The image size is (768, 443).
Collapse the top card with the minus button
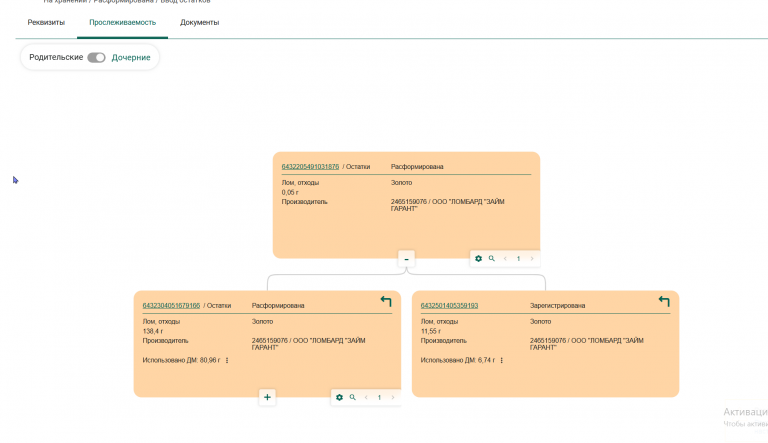(x=407, y=259)
